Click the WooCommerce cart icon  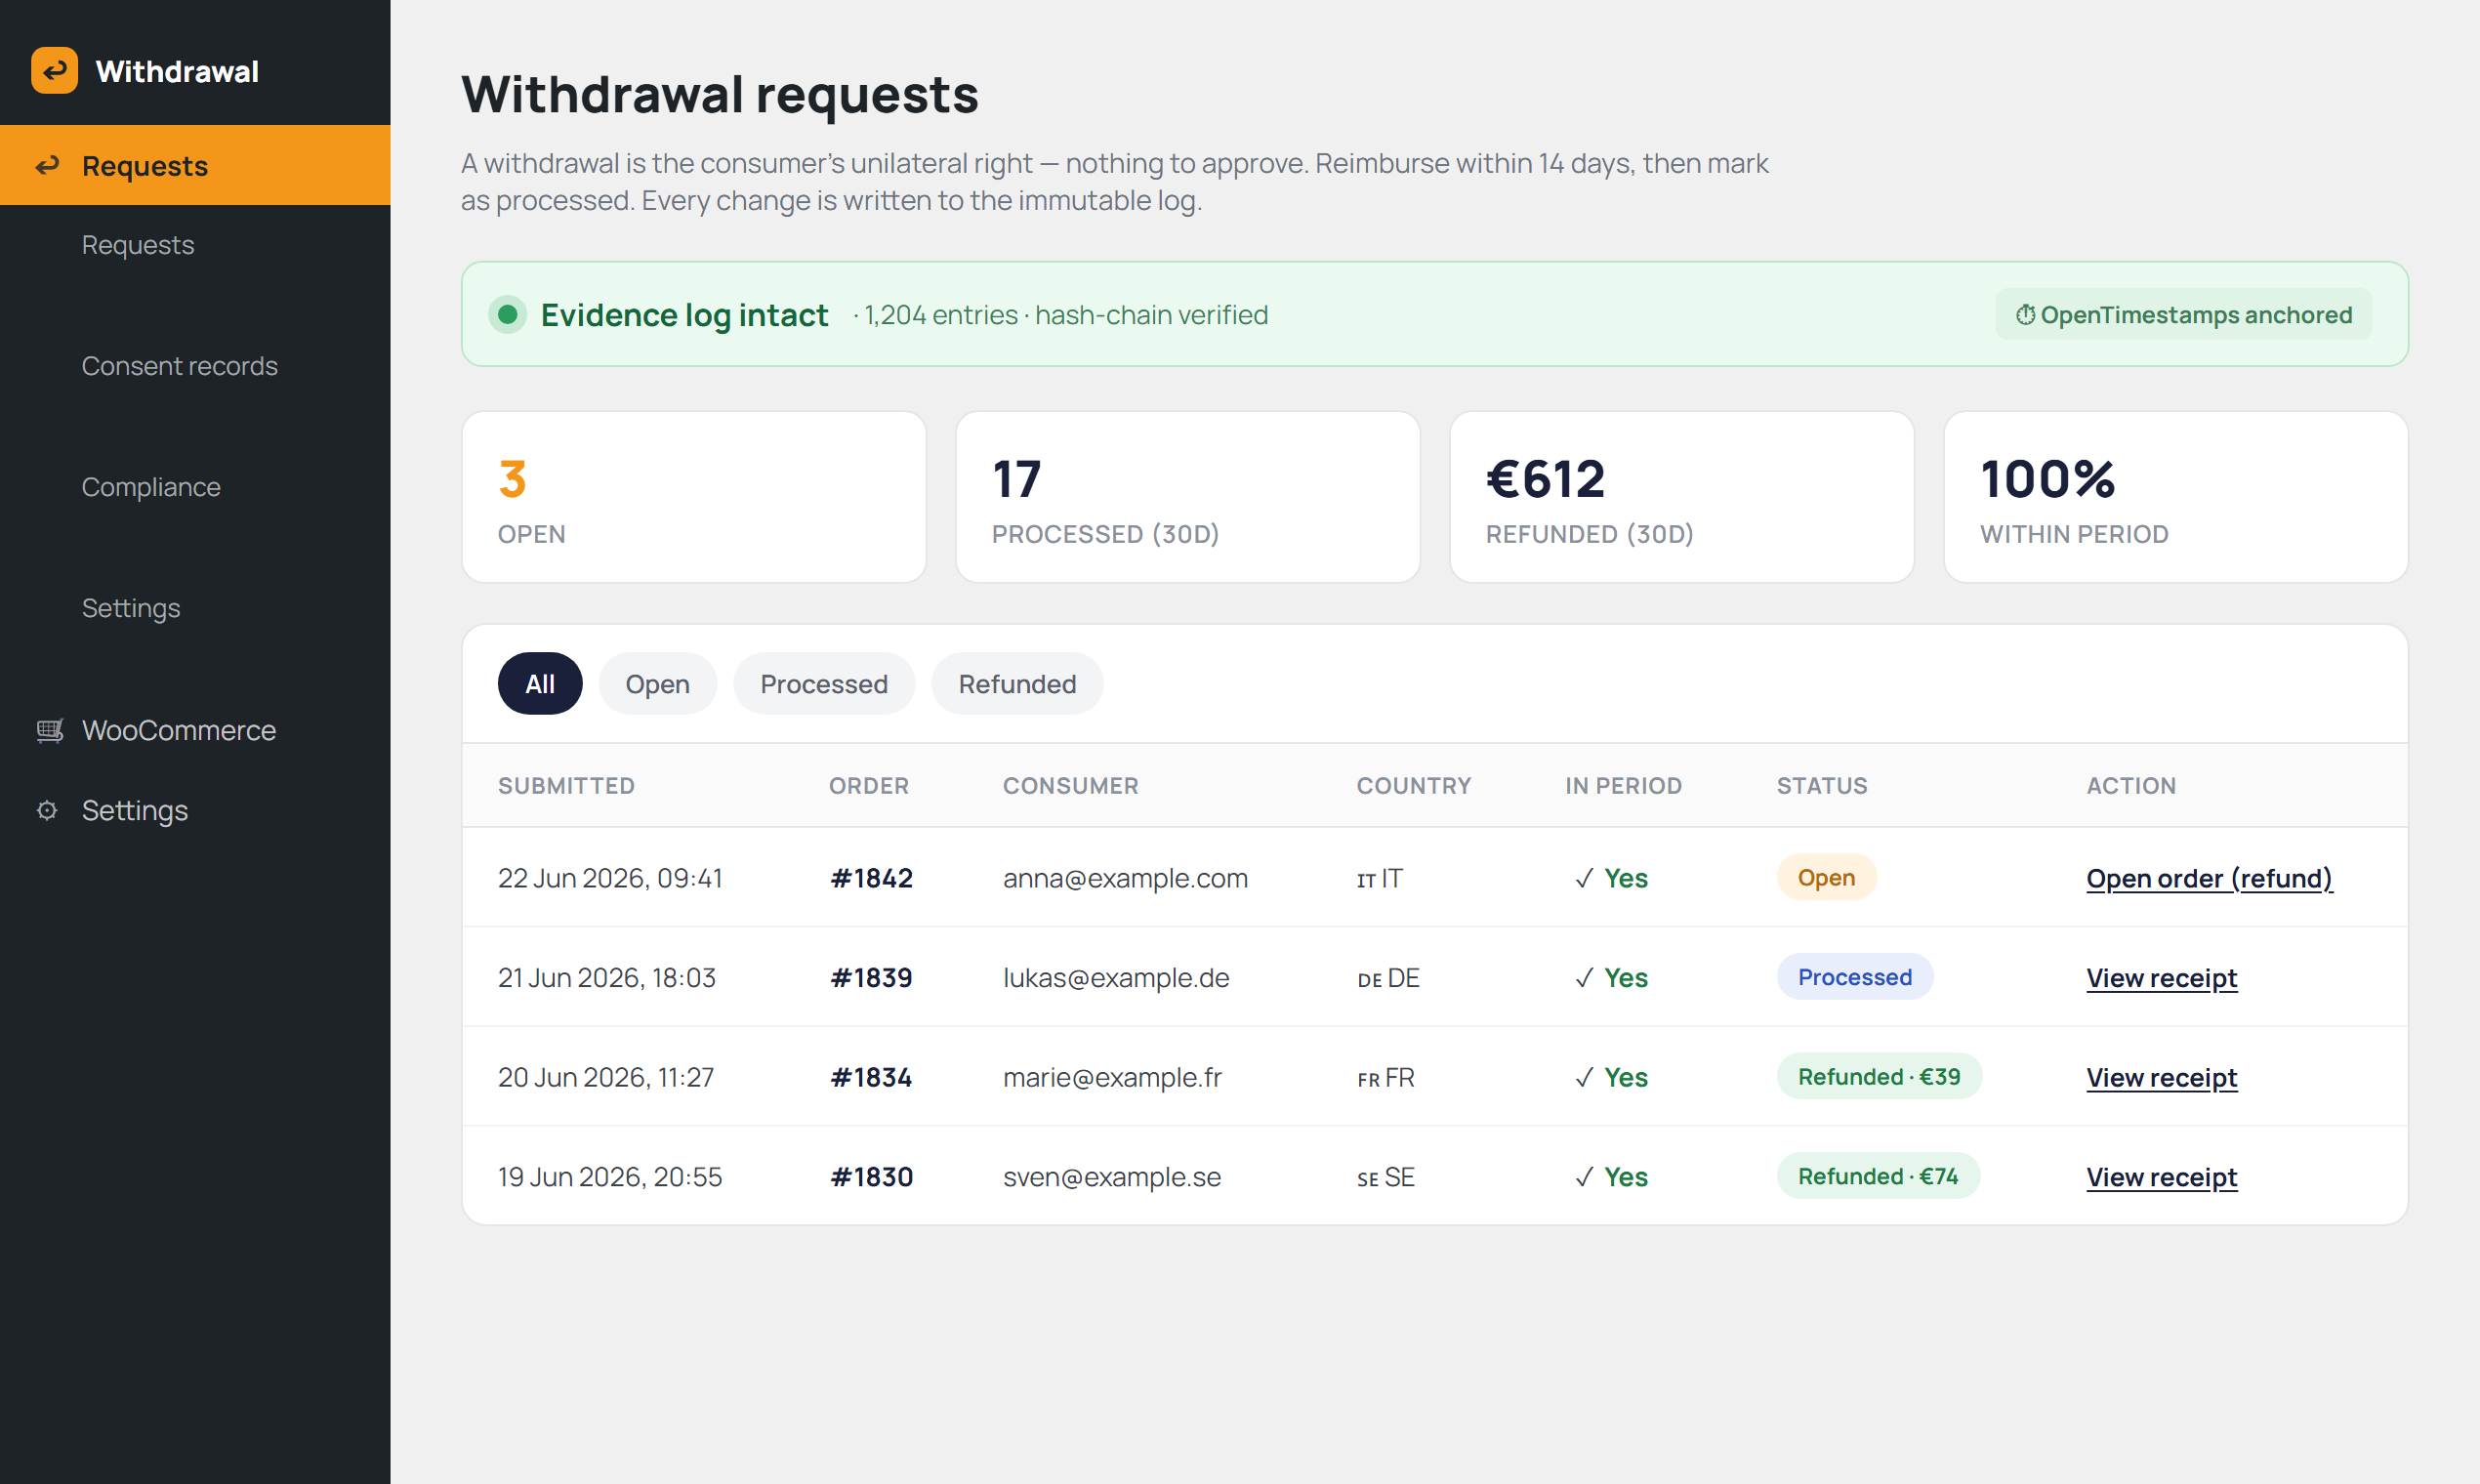pyautogui.click(x=49, y=731)
